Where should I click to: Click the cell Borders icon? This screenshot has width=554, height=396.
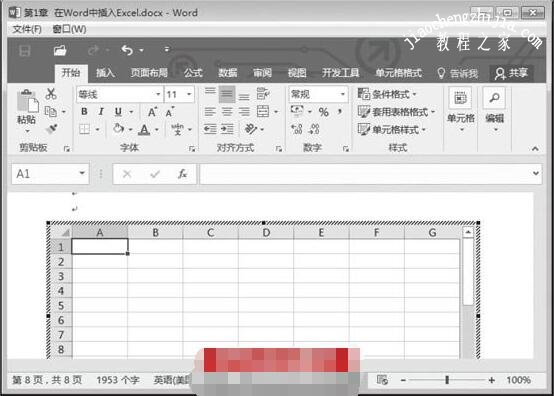tap(84, 129)
